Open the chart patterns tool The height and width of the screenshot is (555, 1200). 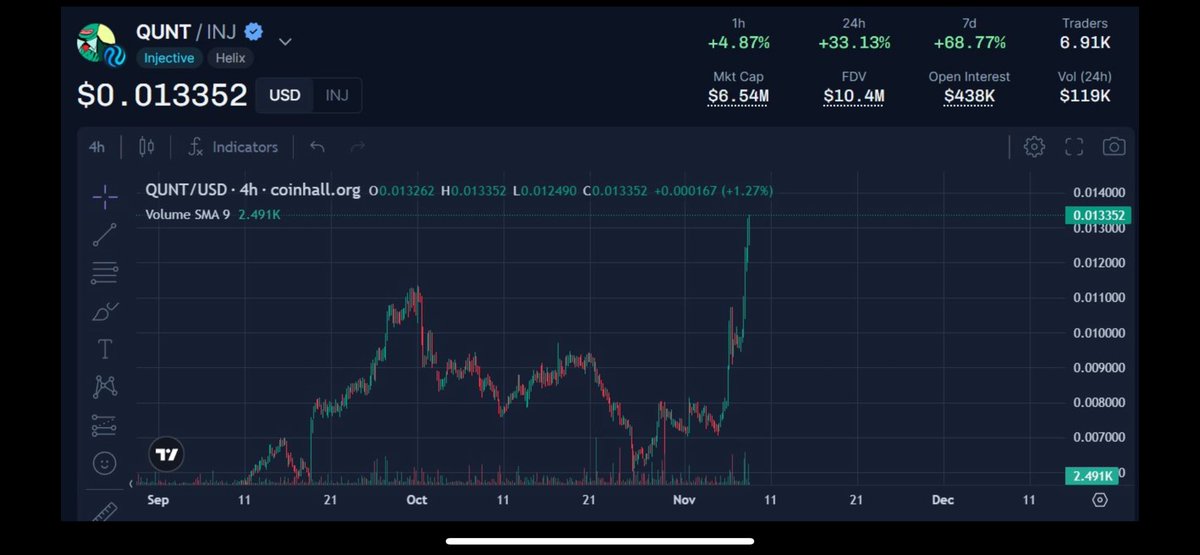point(105,386)
